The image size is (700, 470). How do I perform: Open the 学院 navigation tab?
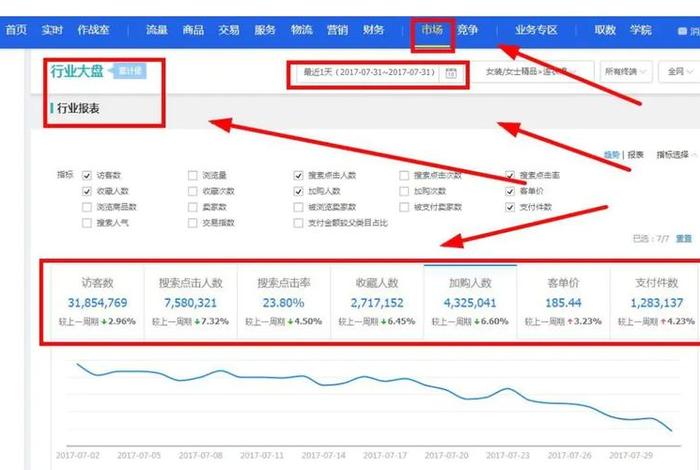(641, 30)
